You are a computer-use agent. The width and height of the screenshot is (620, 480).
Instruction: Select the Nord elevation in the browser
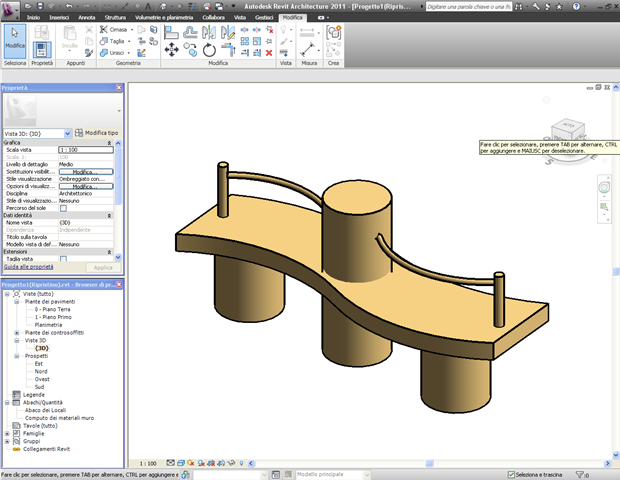coord(41,371)
